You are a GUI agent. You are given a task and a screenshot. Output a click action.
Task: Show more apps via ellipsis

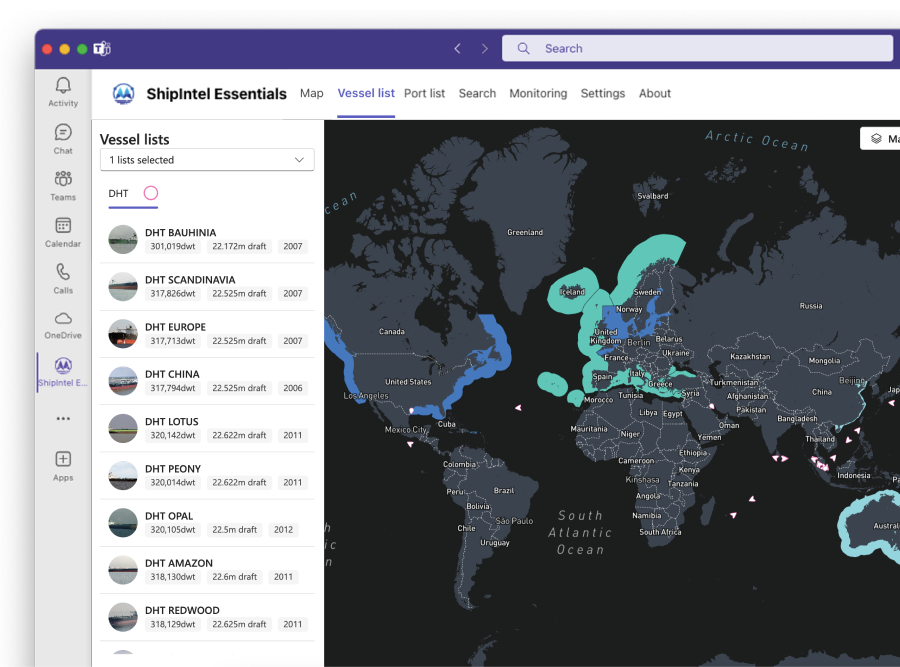[x=63, y=419]
